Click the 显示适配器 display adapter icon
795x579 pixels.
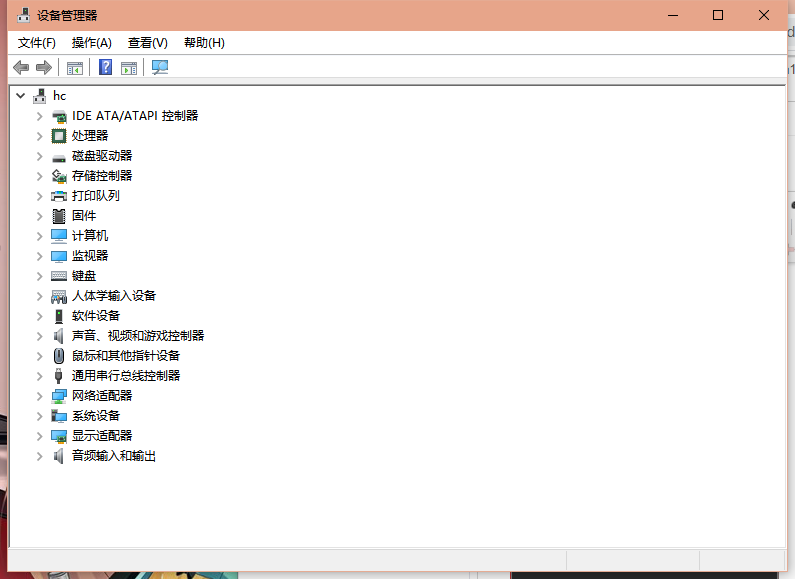pos(59,436)
